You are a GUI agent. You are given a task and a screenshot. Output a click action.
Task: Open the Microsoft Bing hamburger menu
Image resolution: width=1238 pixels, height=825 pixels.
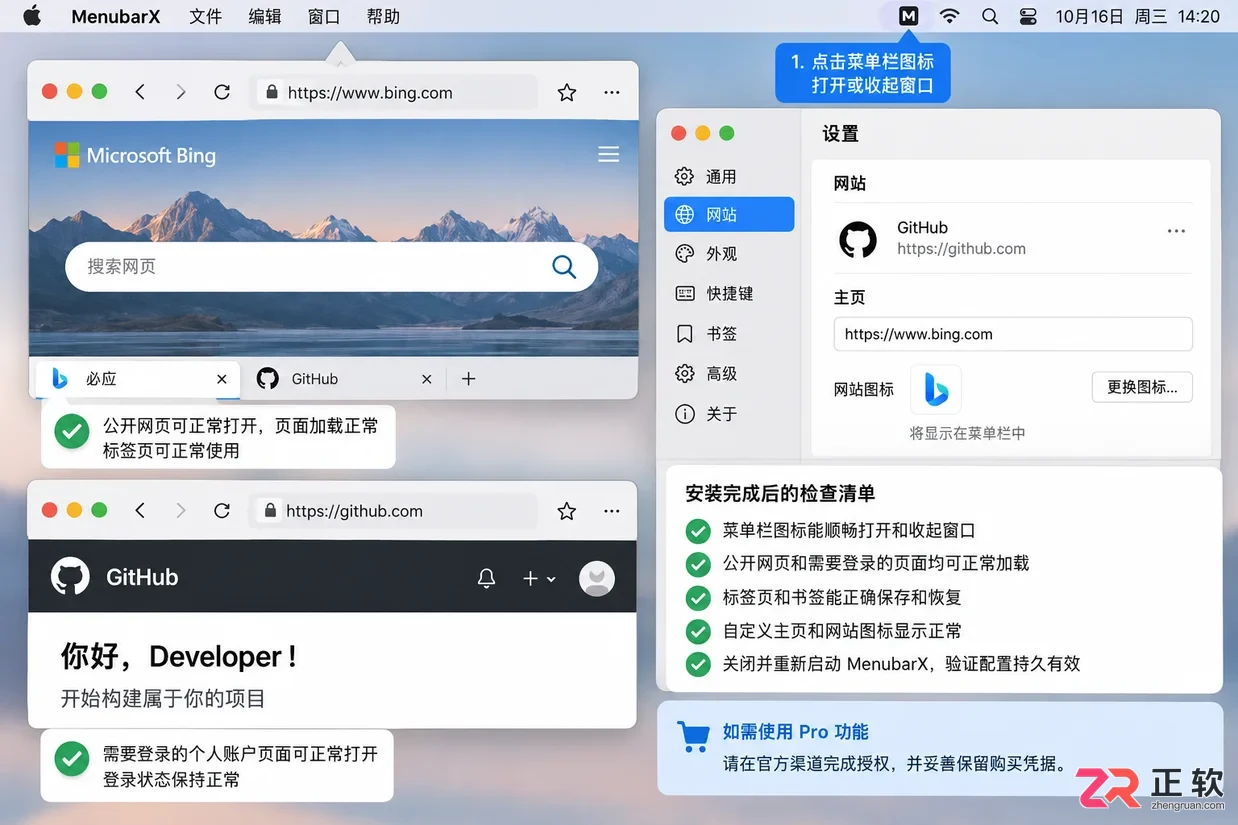(x=608, y=154)
